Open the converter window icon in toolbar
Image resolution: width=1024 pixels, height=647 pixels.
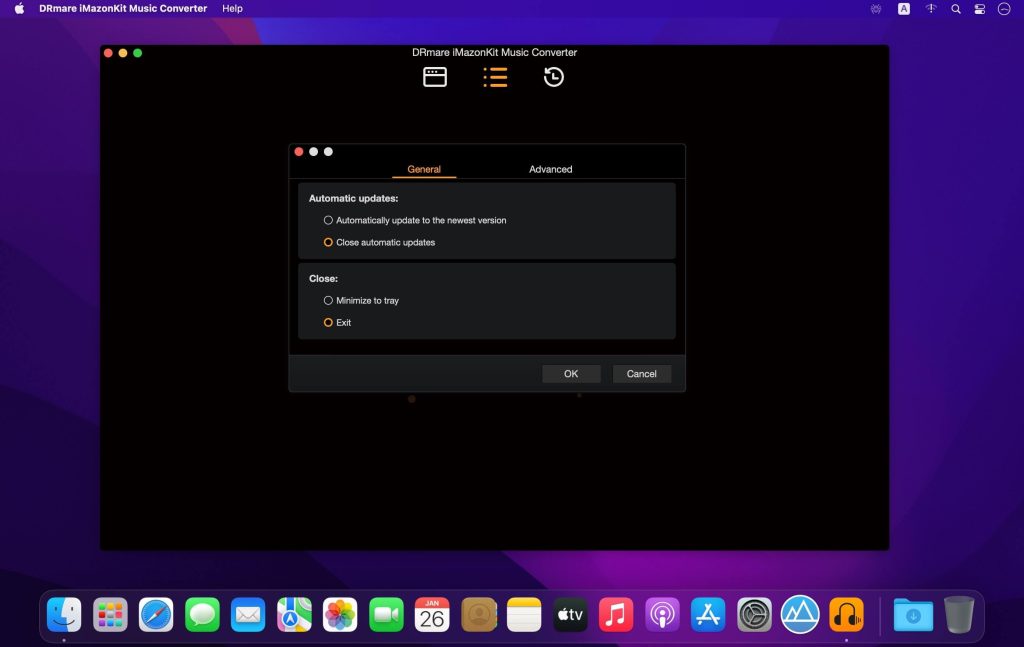pyautogui.click(x=435, y=76)
